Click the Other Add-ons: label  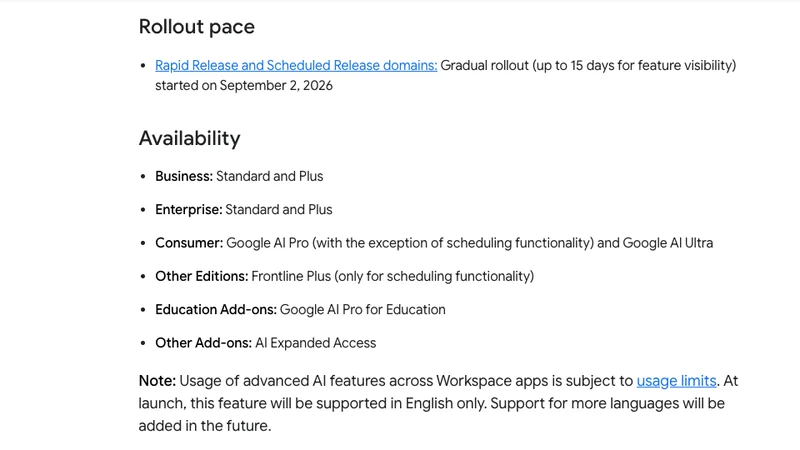204,343
